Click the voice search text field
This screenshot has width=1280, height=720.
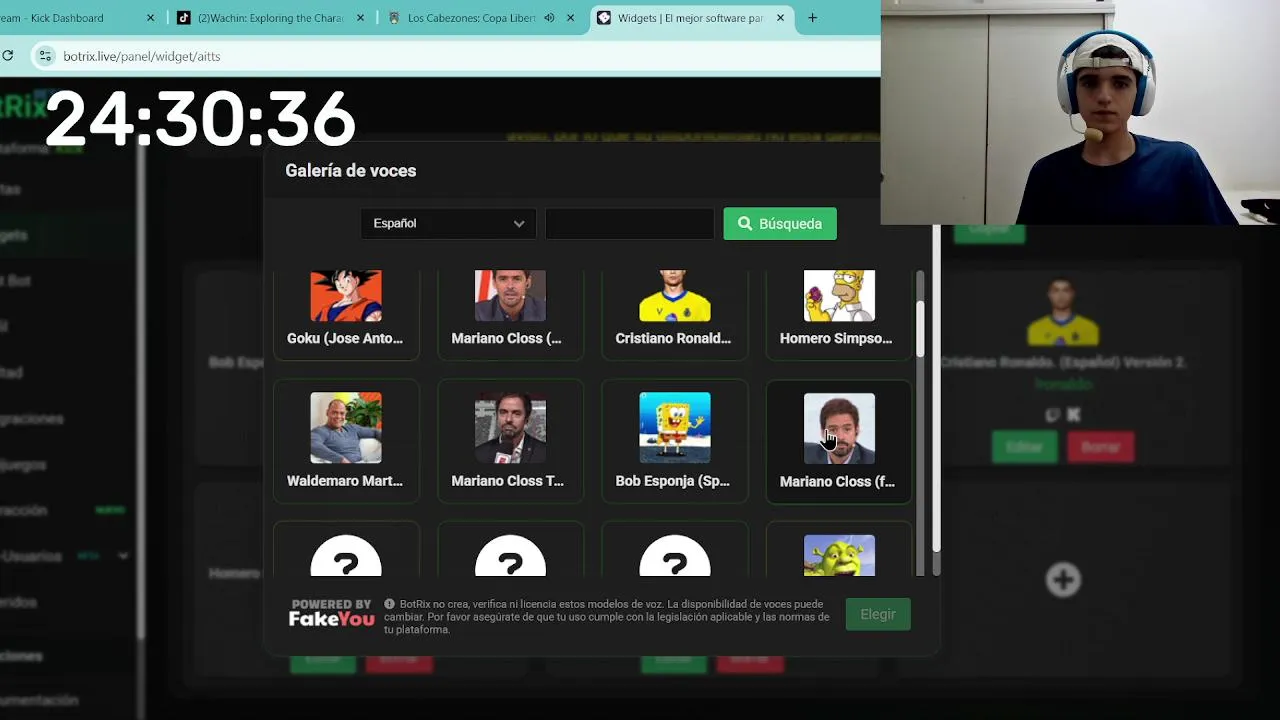(x=630, y=223)
